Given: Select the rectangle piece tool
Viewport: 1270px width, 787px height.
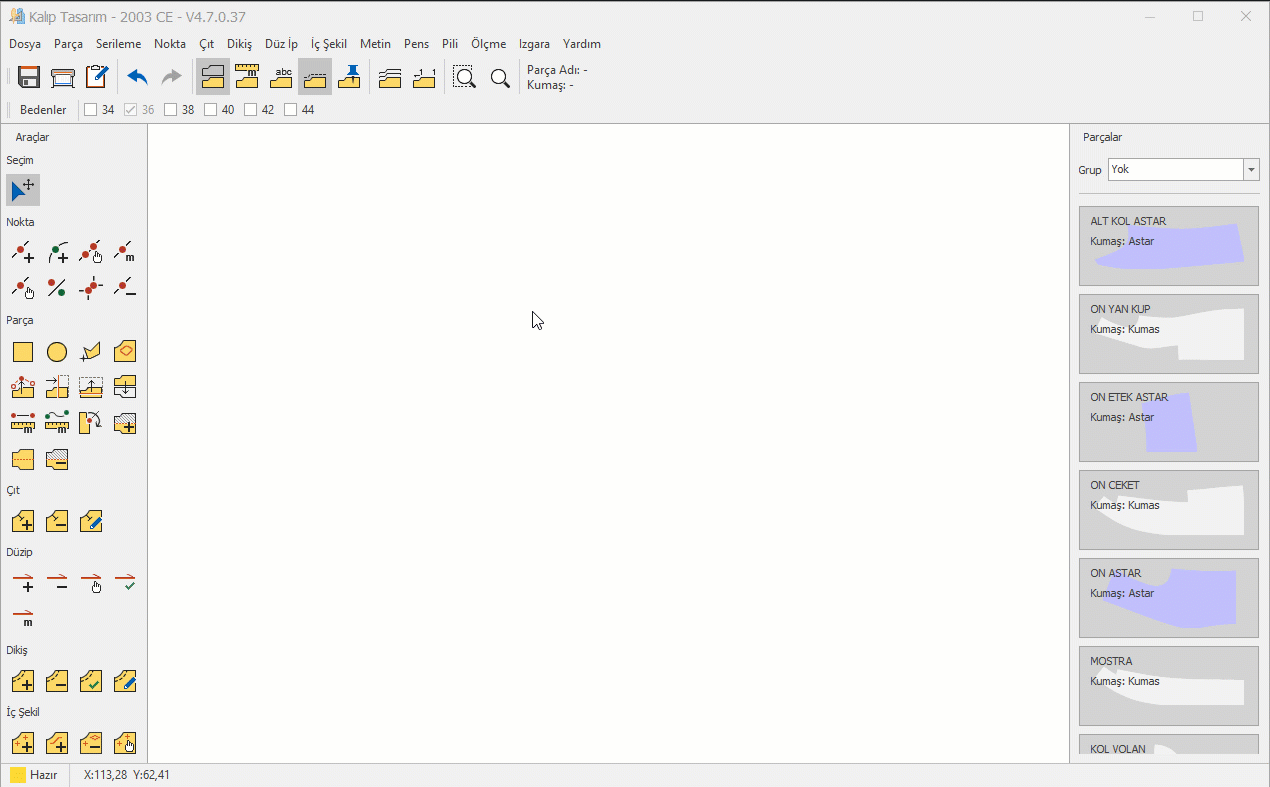Looking at the screenshot, I should [x=23, y=352].
